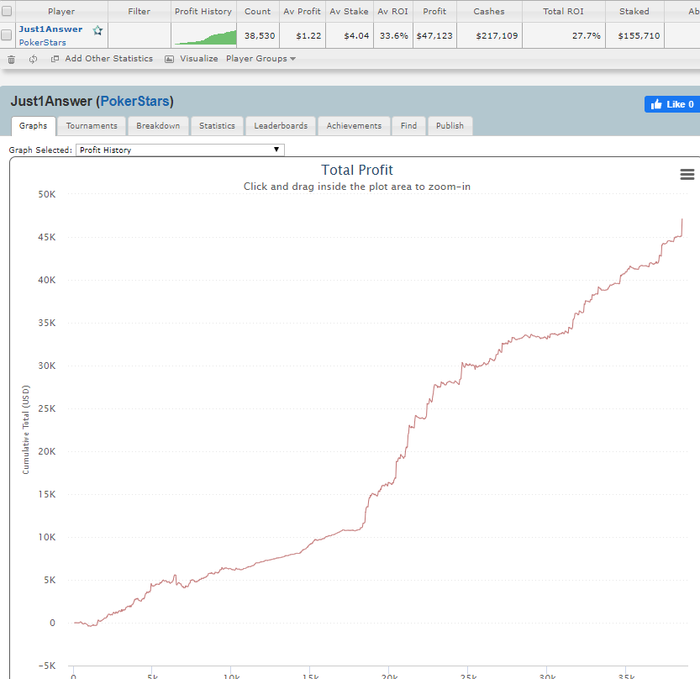Click the trash delete icon
Screen dimensions: 700x679
[x=11, y=59]
